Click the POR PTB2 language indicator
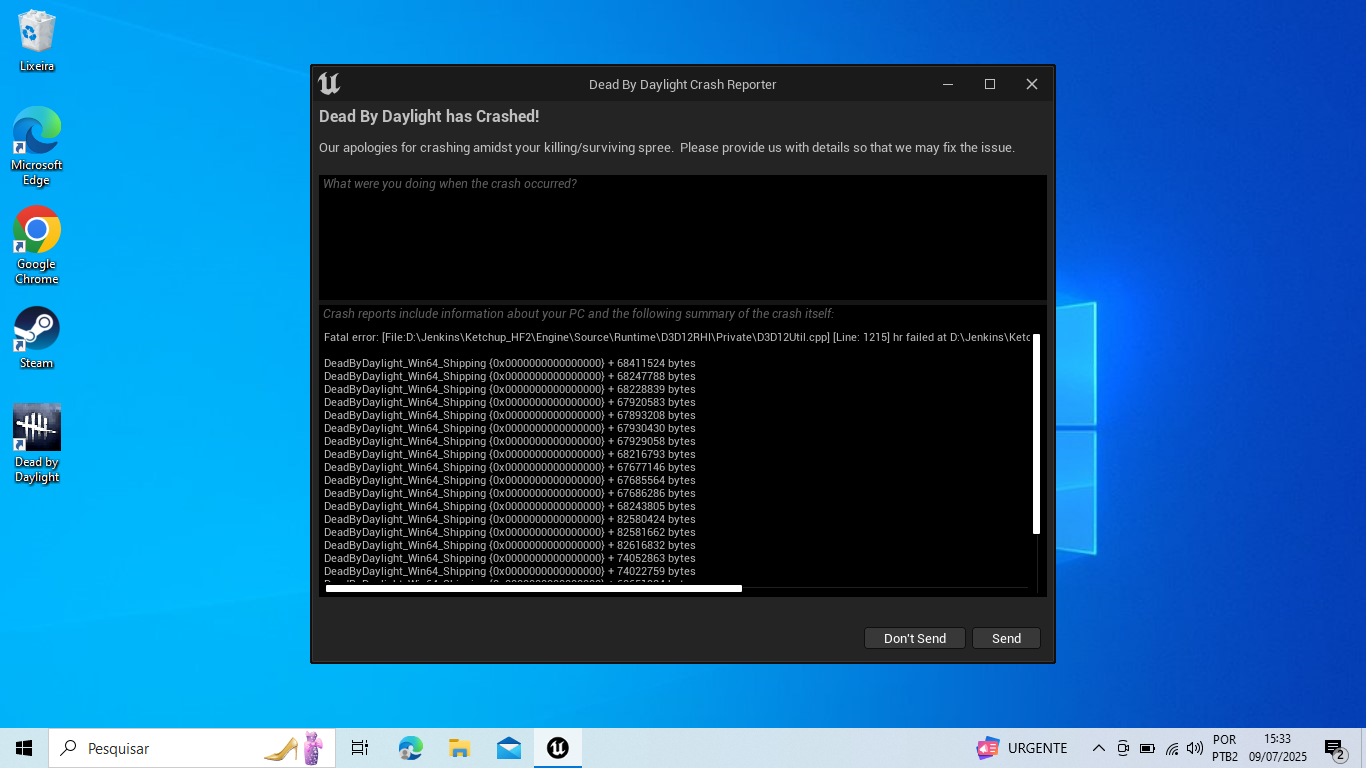This screenshot has height=768, width=1366. (x=1225, y=748)
